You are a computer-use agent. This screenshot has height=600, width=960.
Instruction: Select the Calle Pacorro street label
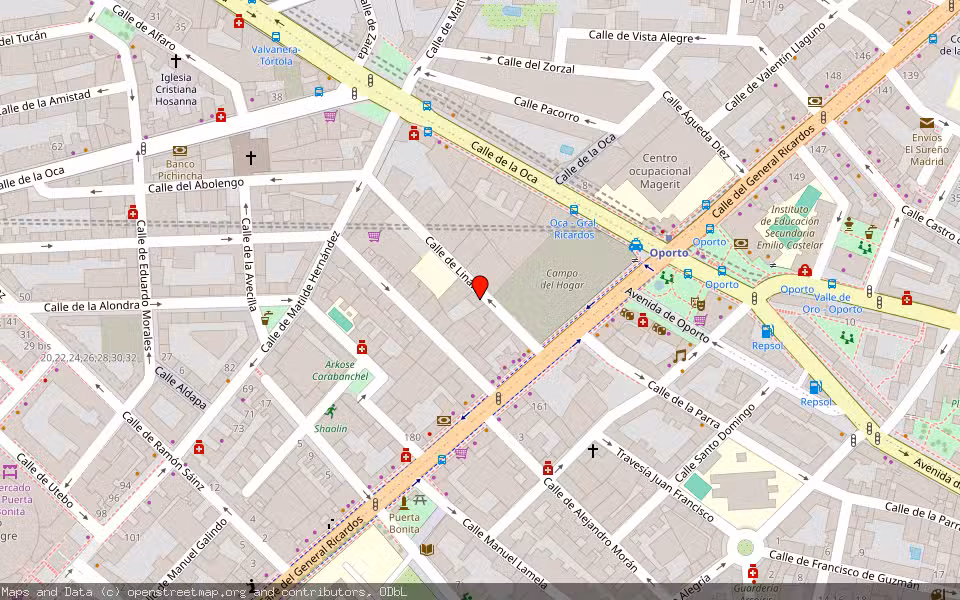[x=546, y=108]
